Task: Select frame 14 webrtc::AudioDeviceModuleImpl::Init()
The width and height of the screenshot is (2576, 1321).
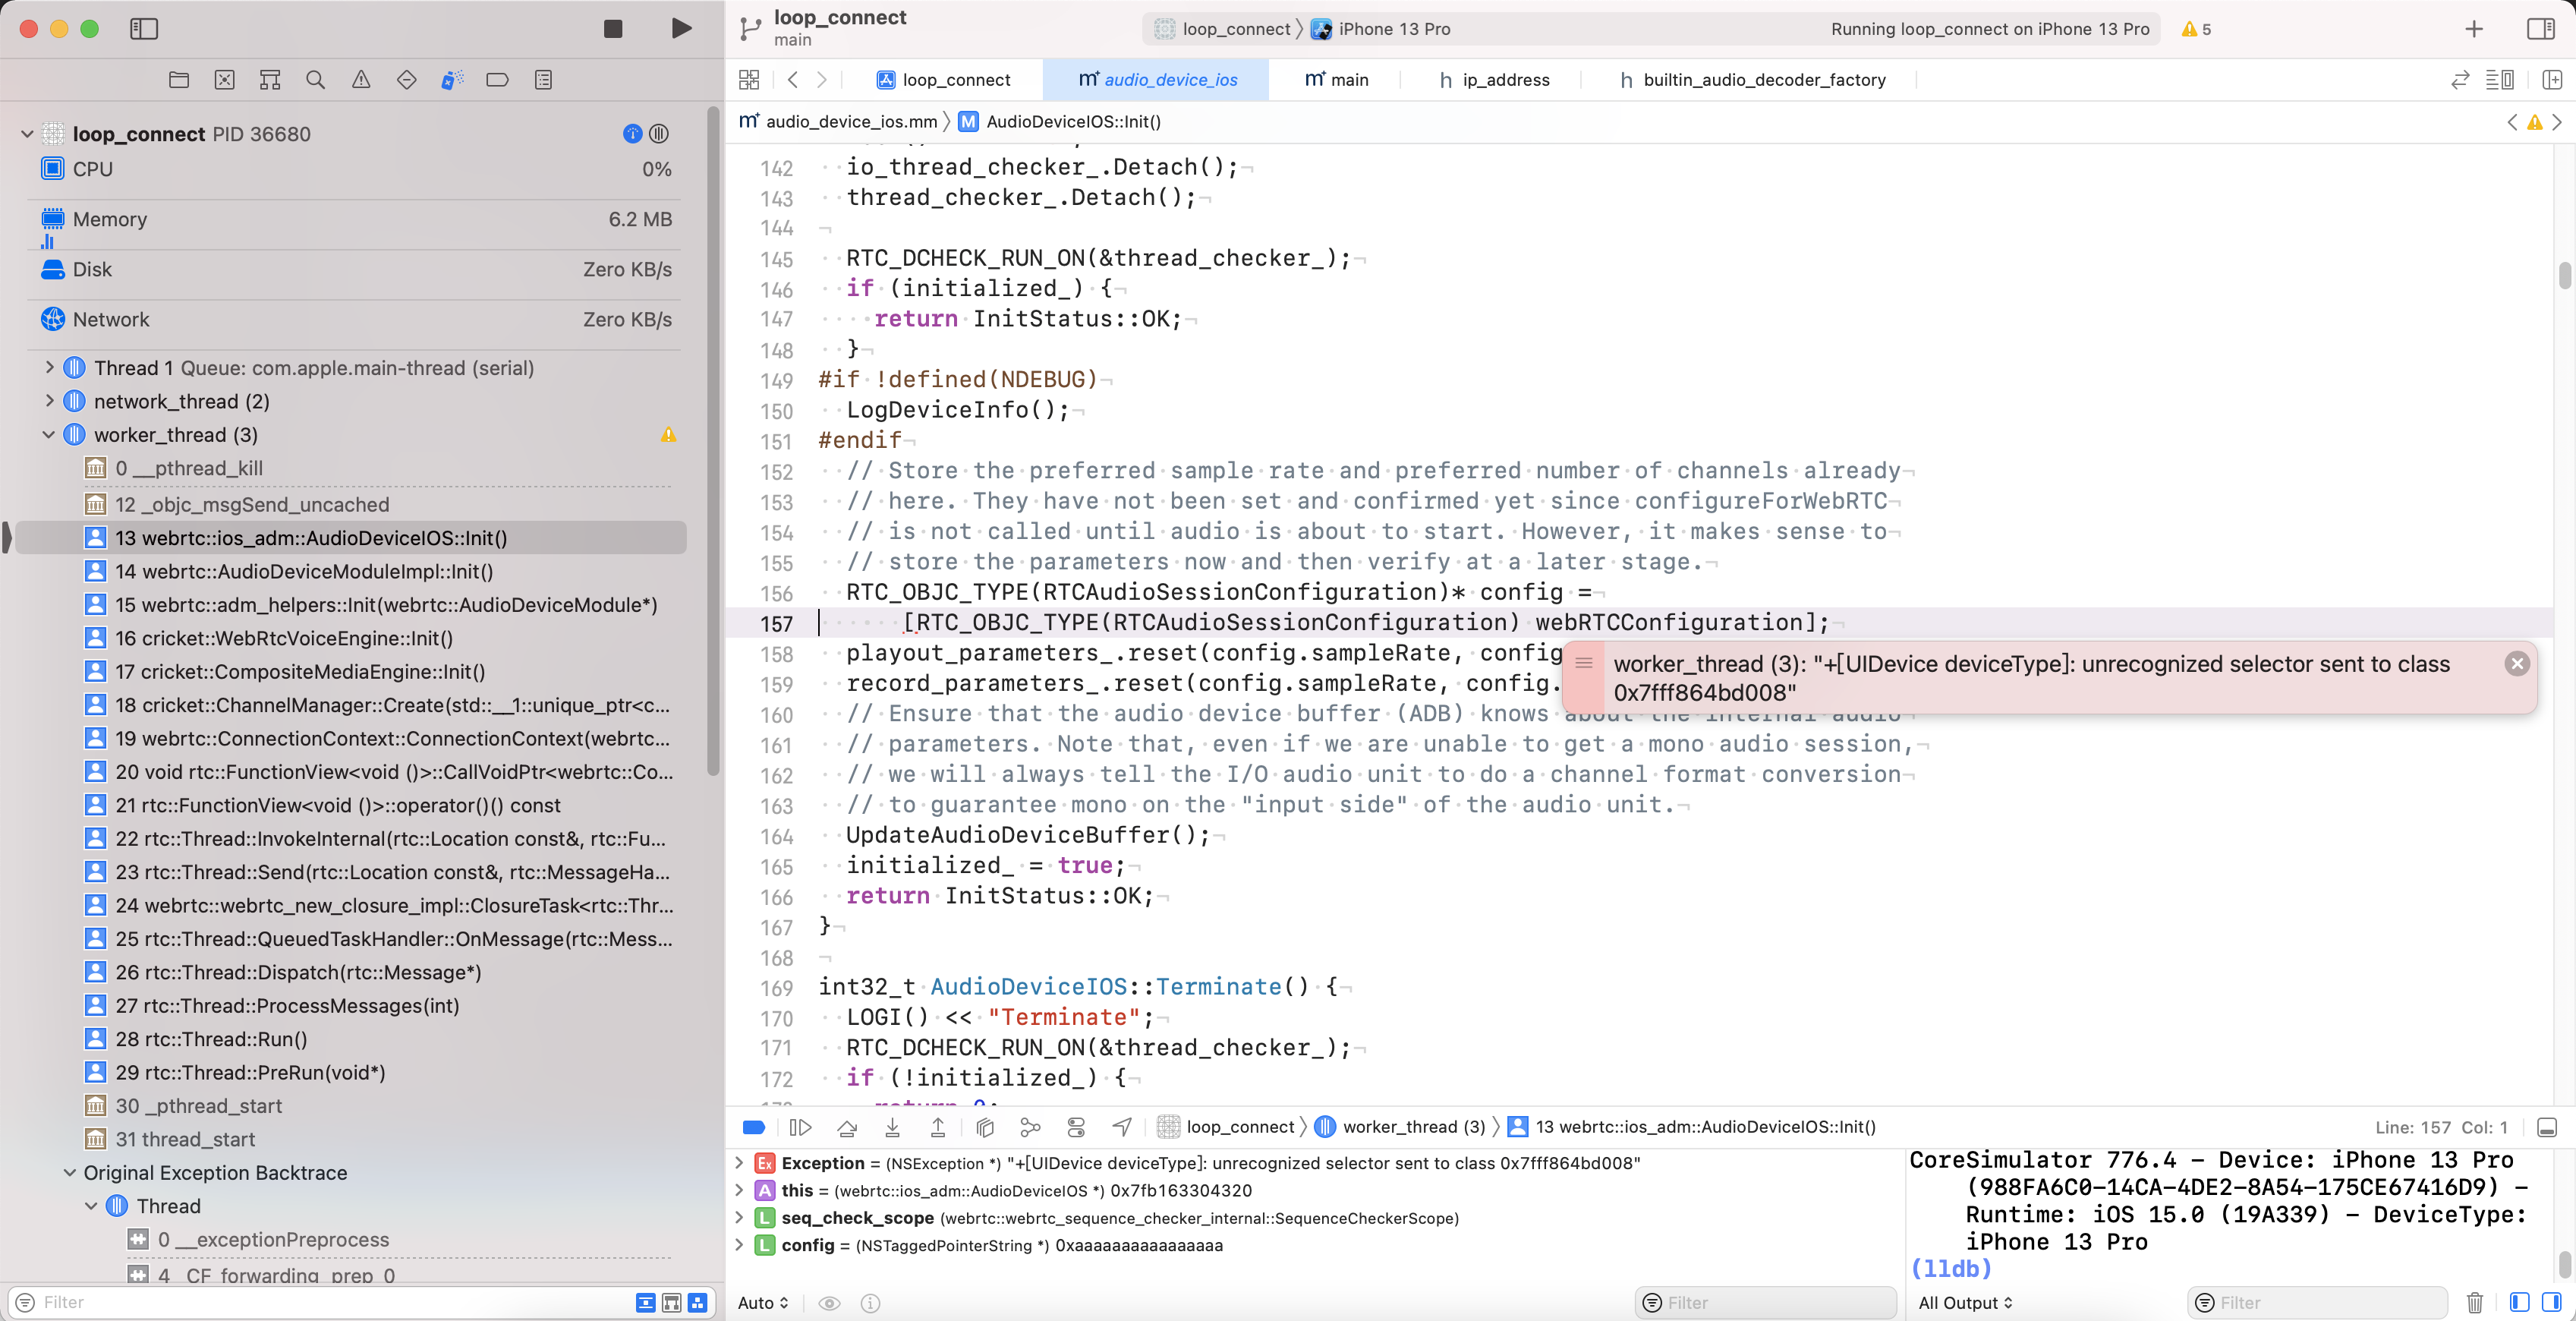Action: 318,571
